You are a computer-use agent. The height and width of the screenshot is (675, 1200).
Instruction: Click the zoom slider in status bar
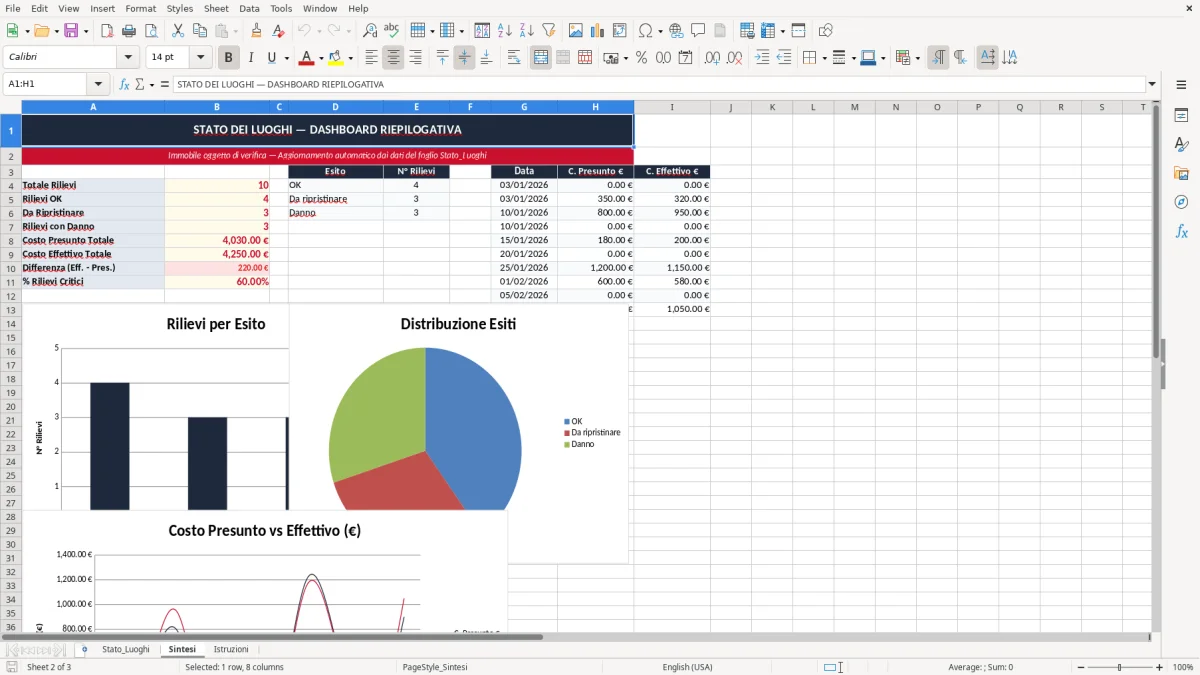(x=1120, y=667)
